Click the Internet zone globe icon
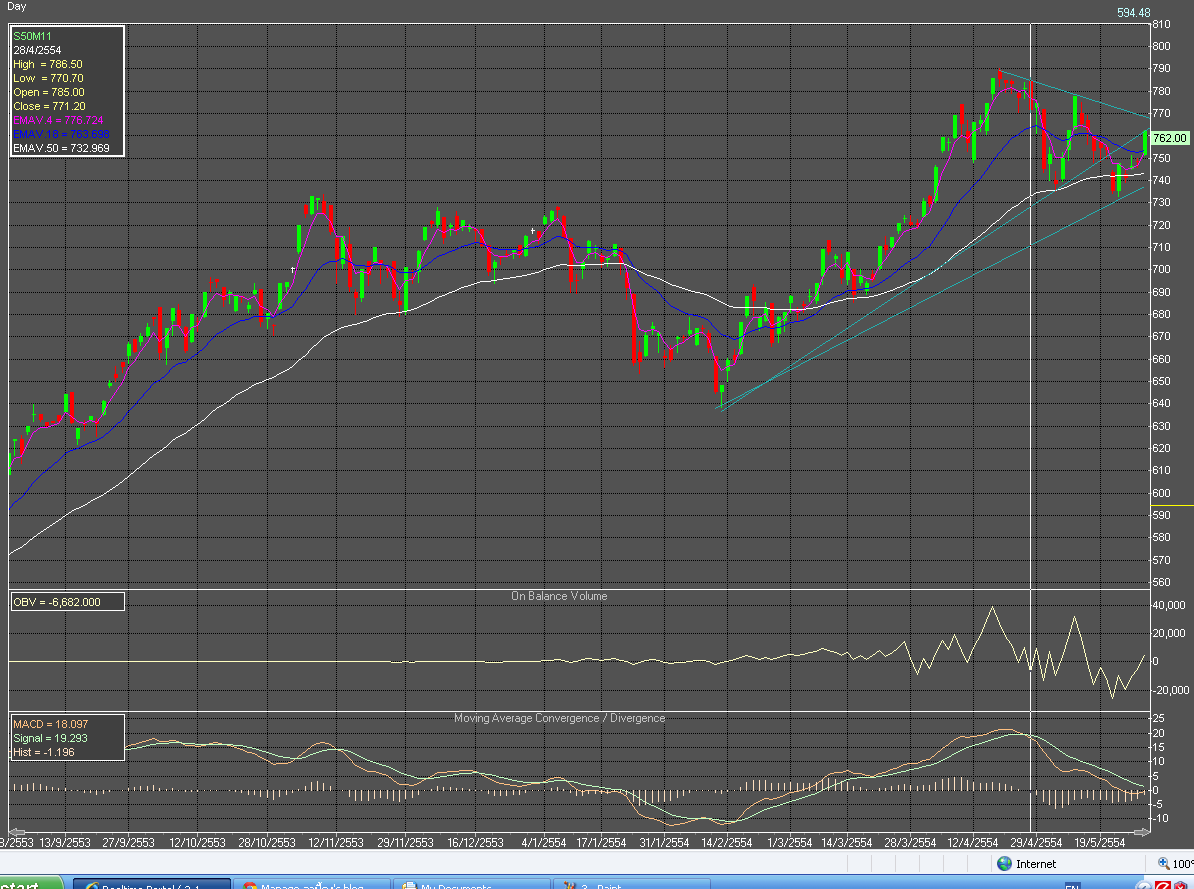 point(1004,863)
